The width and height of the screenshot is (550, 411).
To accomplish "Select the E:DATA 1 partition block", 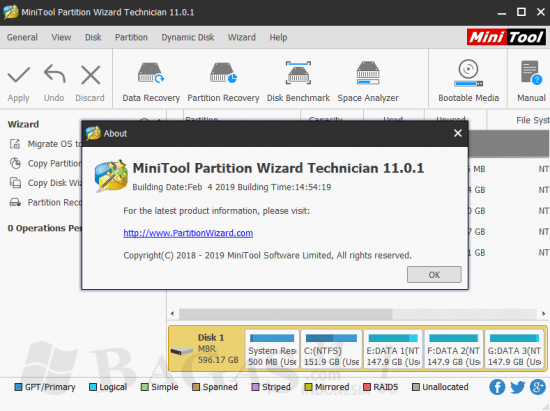I will click(x=393, y=349).
